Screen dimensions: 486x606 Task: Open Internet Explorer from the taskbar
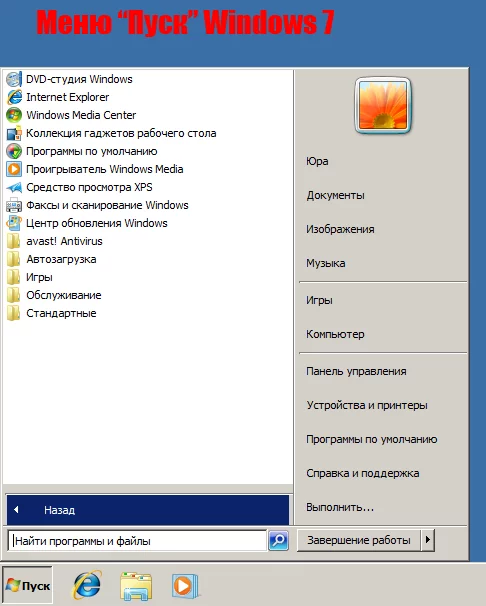[87, 585]
